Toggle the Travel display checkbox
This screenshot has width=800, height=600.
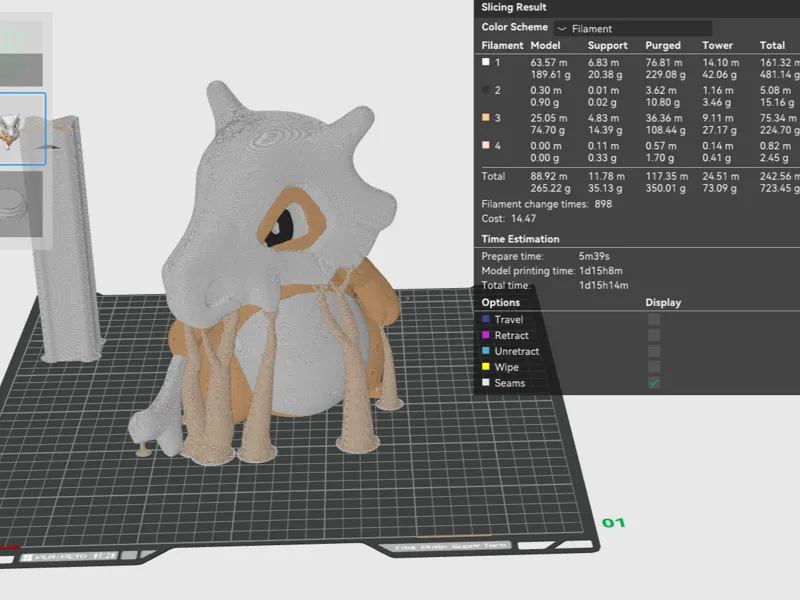(654, 319)
